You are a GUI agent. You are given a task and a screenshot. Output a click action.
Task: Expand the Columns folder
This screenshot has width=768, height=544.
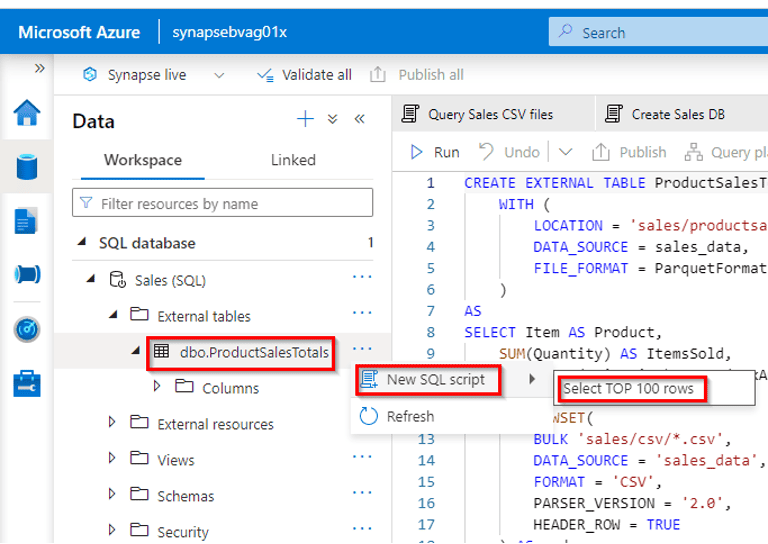pyautogui.click(x=157, y=386)
